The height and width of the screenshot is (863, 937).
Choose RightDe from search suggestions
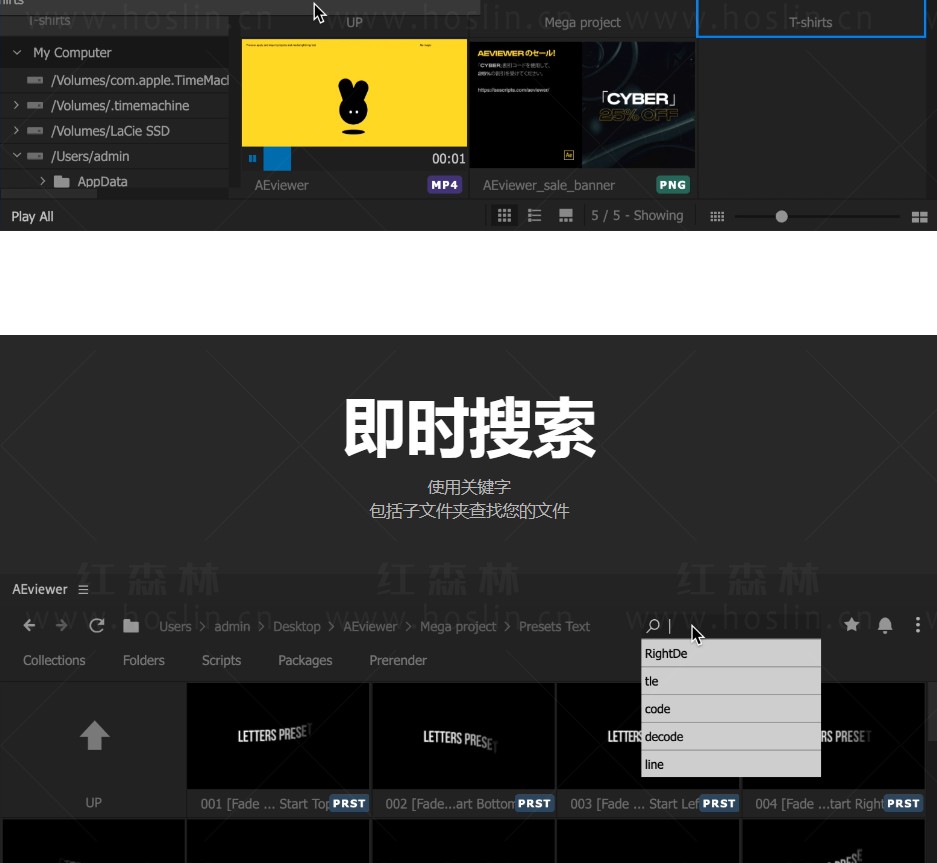point(731,653)
